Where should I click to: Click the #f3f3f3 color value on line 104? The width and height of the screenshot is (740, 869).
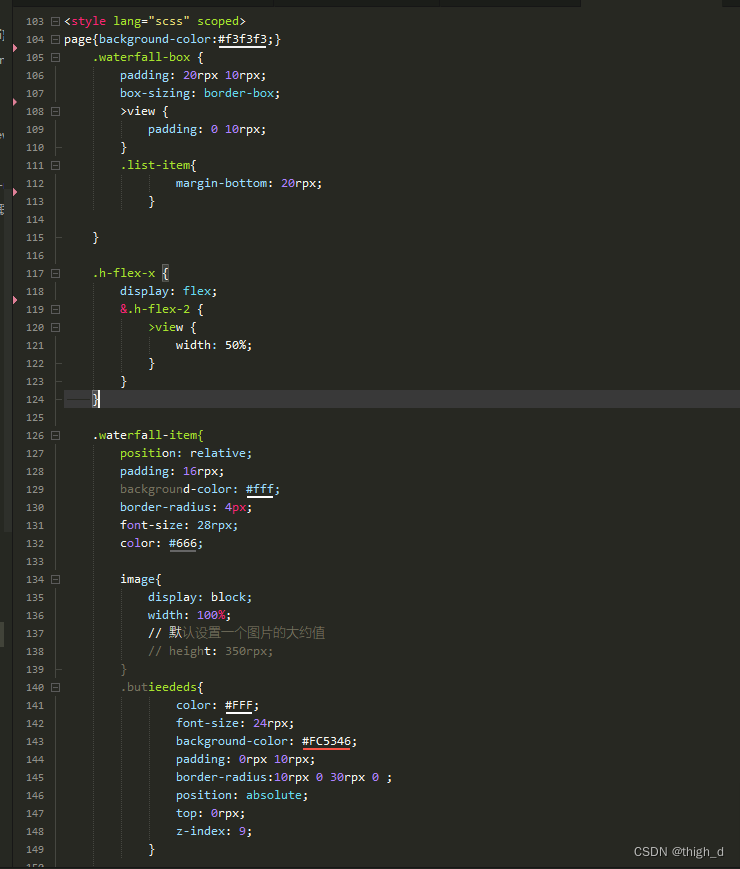tap(243, 39)
